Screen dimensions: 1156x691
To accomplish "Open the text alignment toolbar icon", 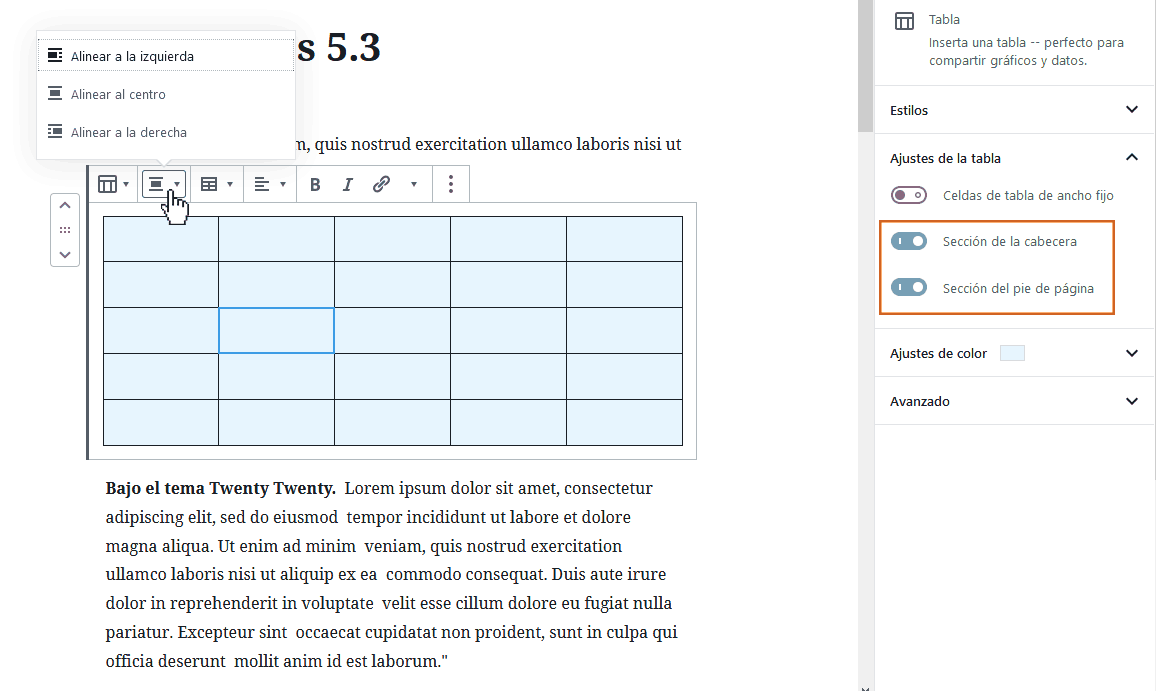I will [x=269, y=185].
